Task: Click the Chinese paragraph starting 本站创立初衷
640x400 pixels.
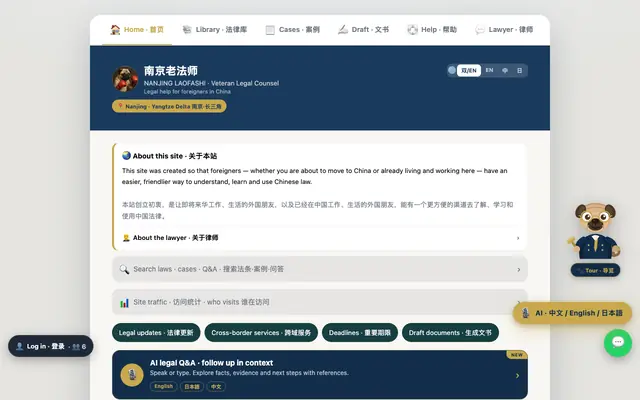Action: tap(317, 210)
